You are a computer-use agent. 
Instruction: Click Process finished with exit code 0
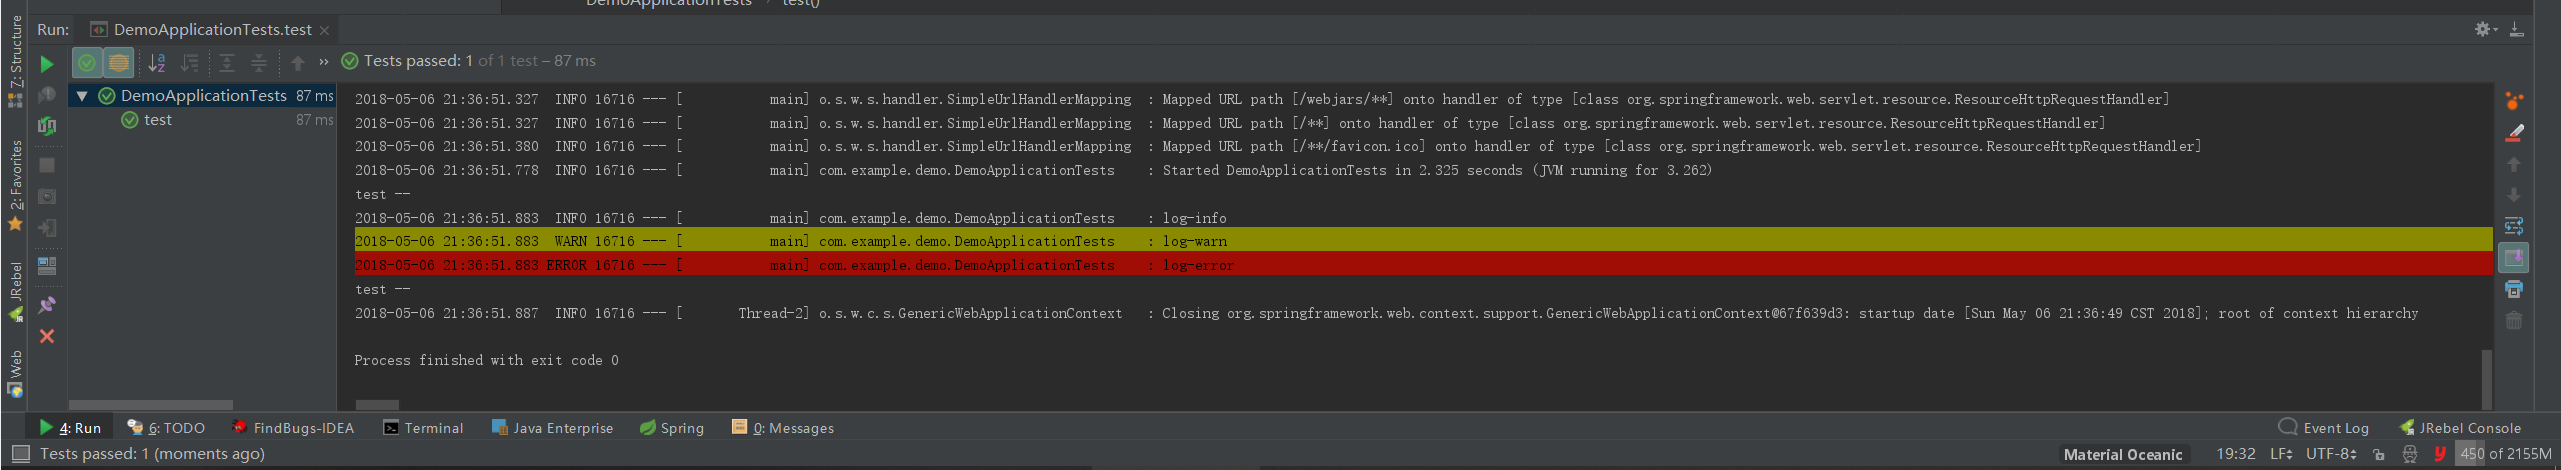pyautogui.click(x=486, y=360)
